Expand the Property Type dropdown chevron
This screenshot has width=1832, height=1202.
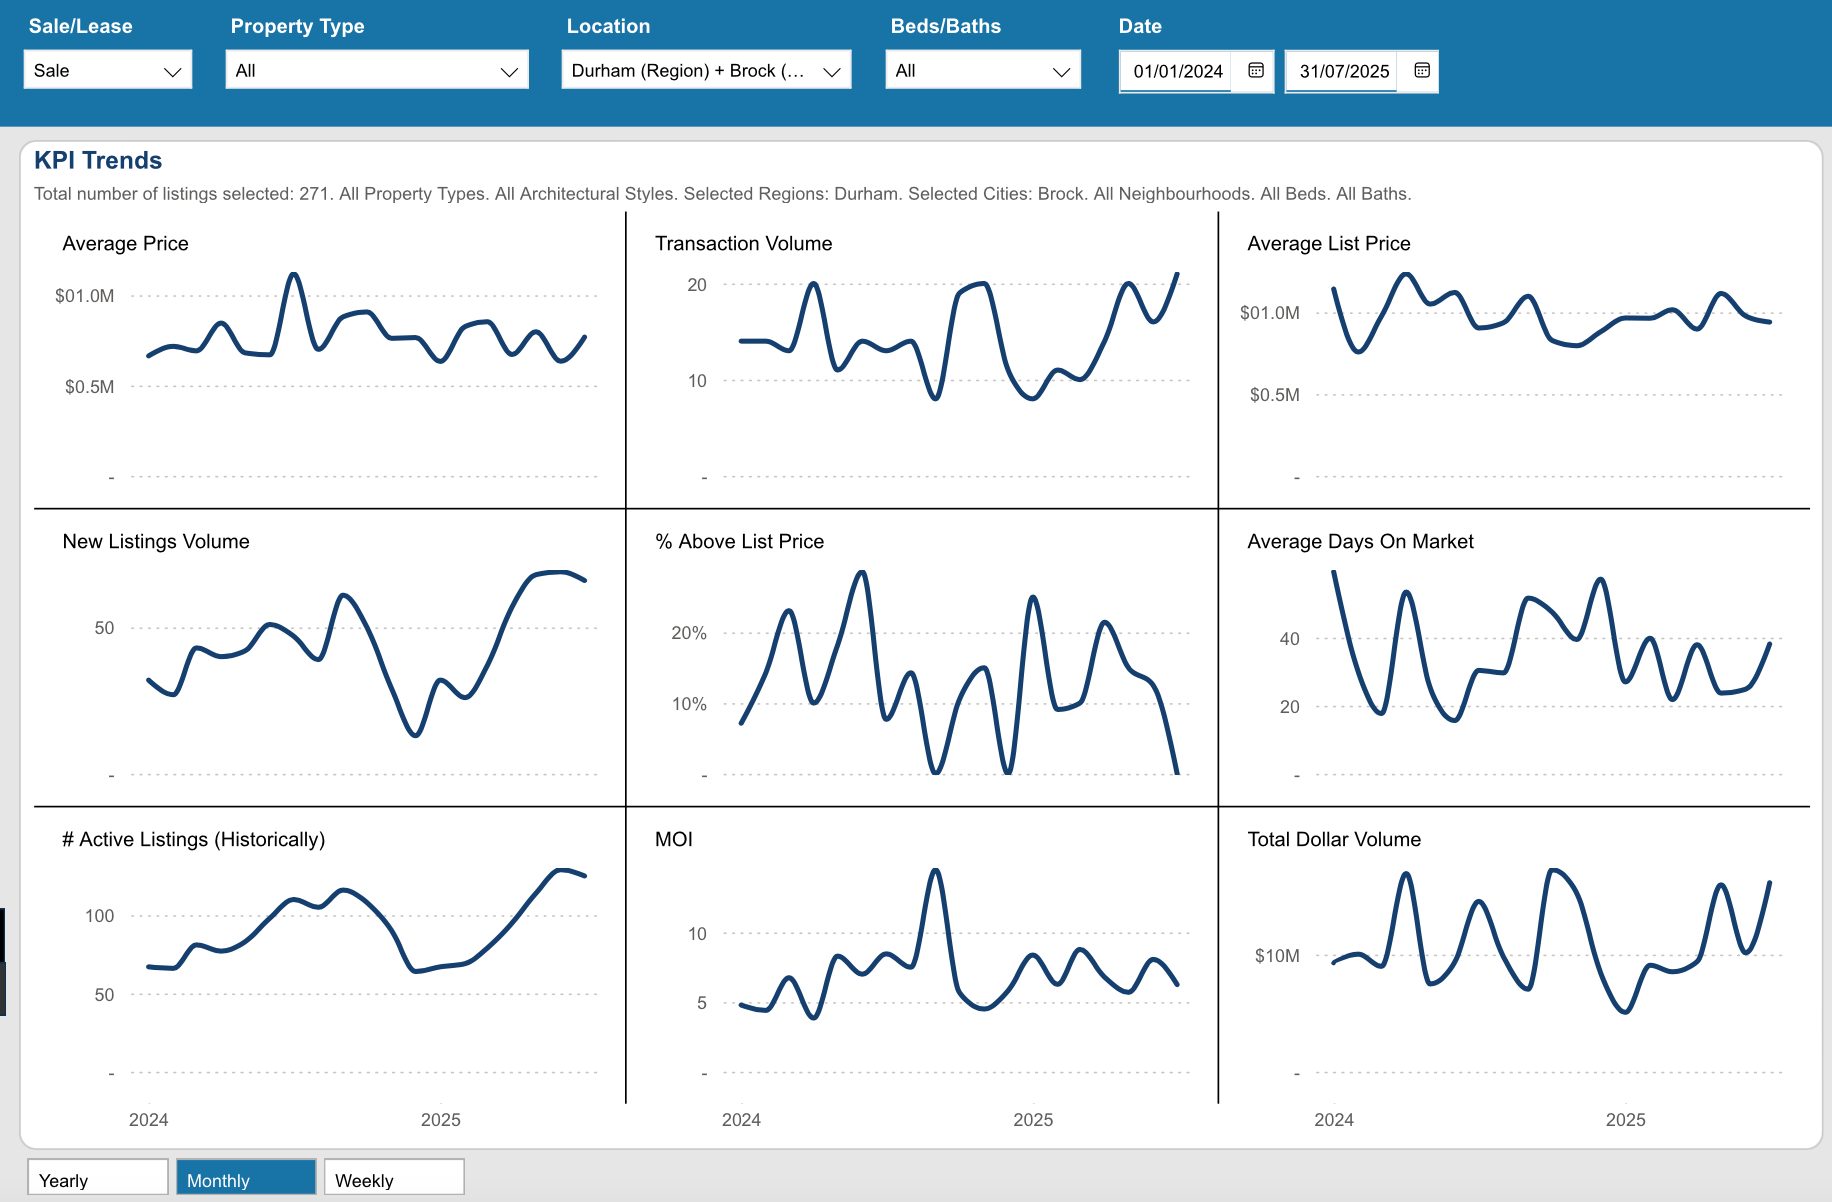click(509, 72)
